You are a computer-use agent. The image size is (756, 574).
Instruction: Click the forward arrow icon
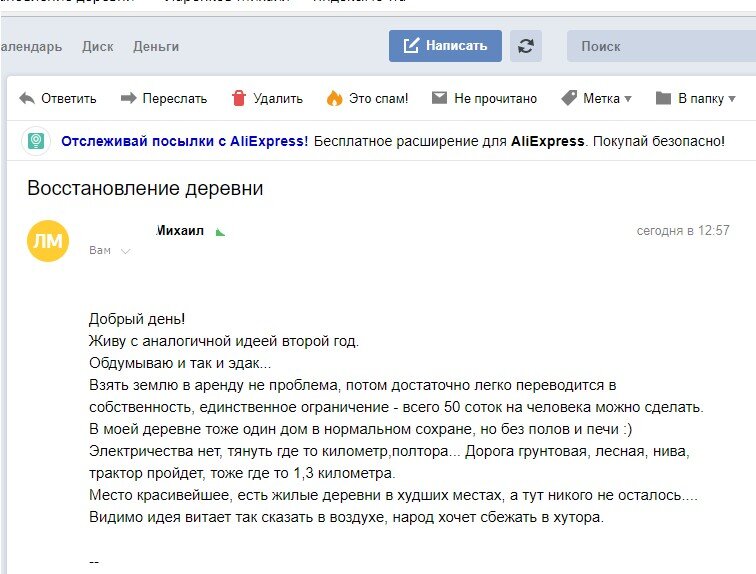point(129,98)
